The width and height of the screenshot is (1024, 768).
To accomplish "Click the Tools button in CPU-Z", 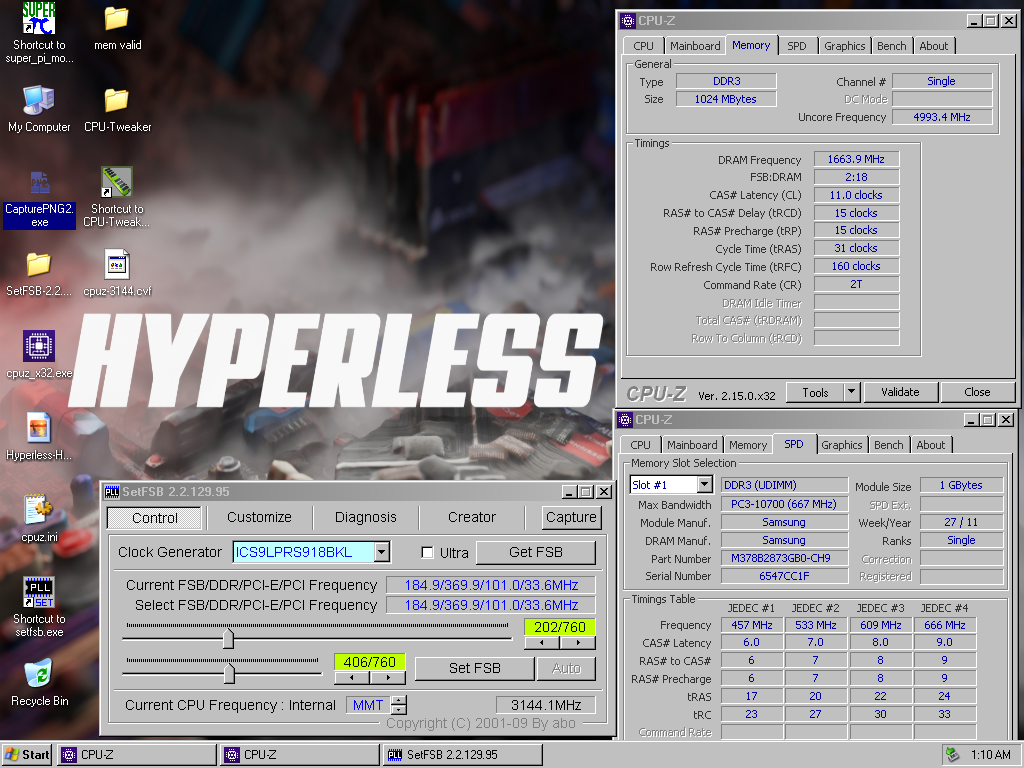I will [x=815, y=392].
